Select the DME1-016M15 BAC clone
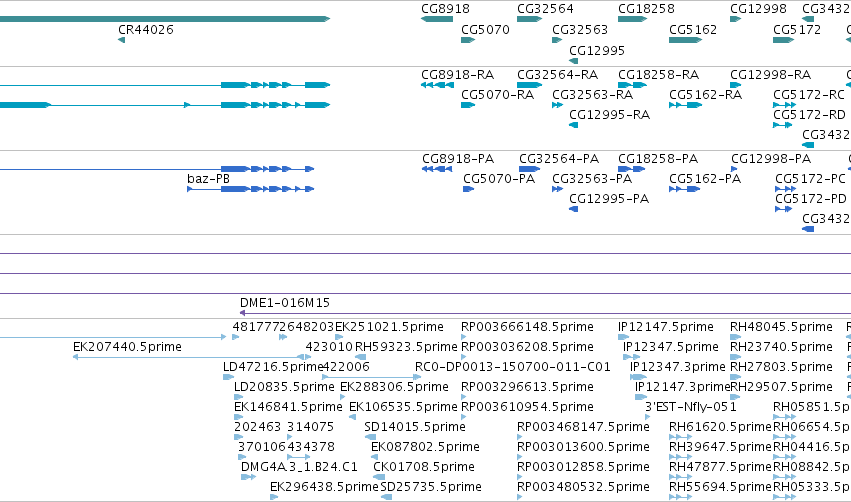Screen dimensions: 851x502 click(545, 313)
